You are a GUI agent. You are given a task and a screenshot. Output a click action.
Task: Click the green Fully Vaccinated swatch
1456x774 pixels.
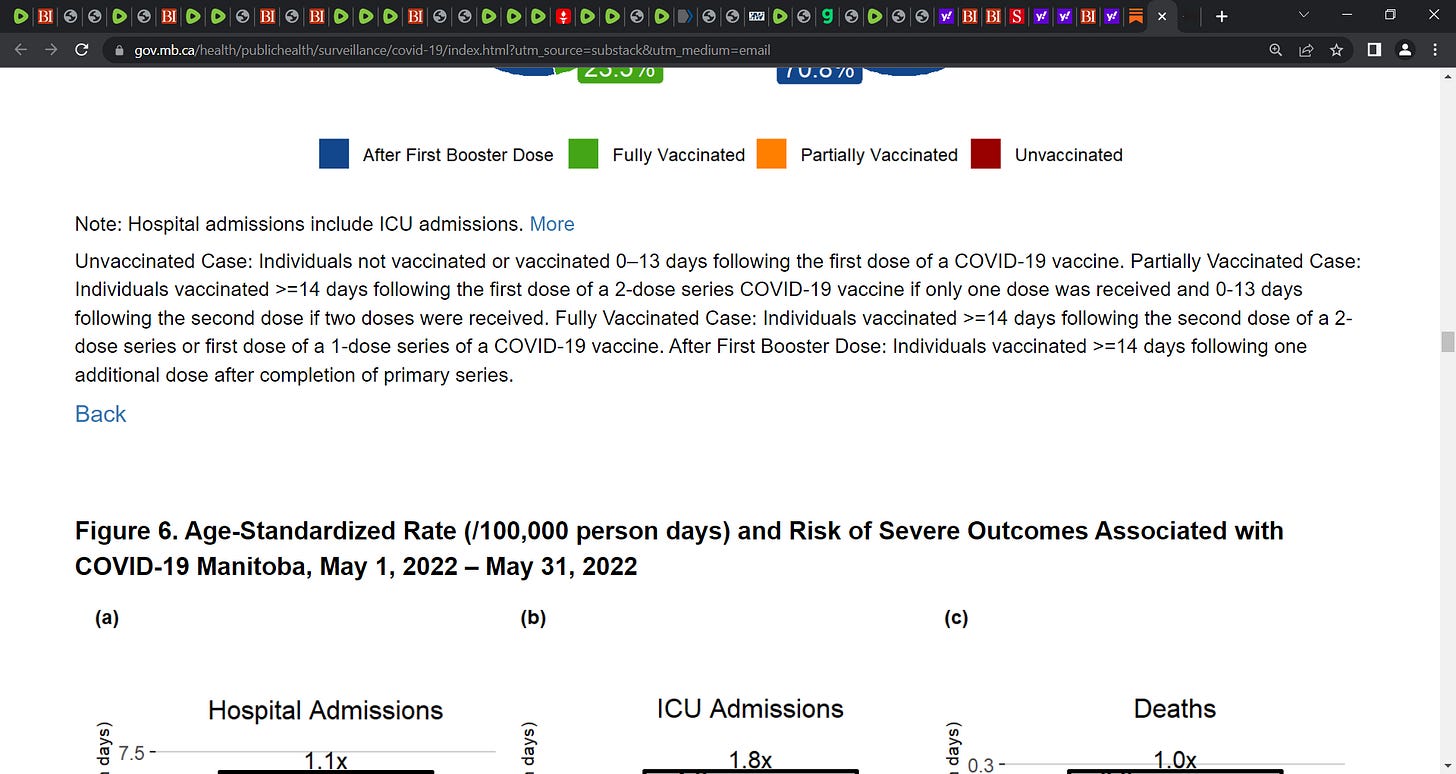pyautogui.click(x=583, y=154)
